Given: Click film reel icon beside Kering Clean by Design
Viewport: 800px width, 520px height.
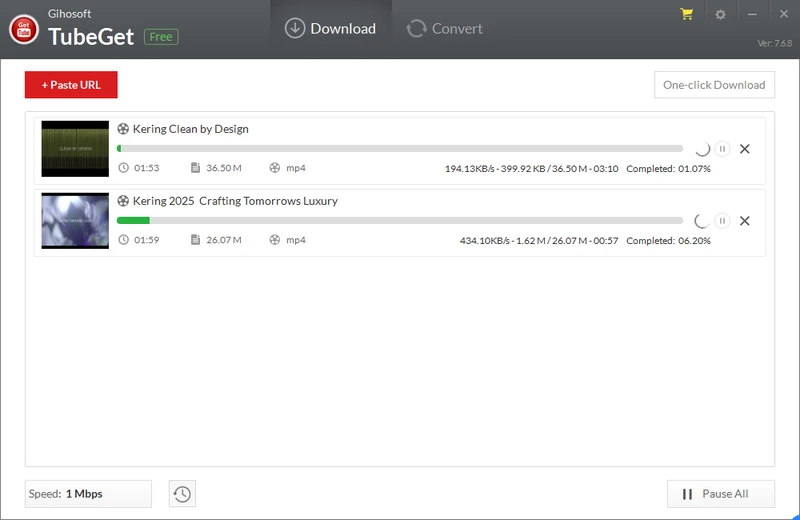Looking at the screenshot, I should [x=123, y=129].
